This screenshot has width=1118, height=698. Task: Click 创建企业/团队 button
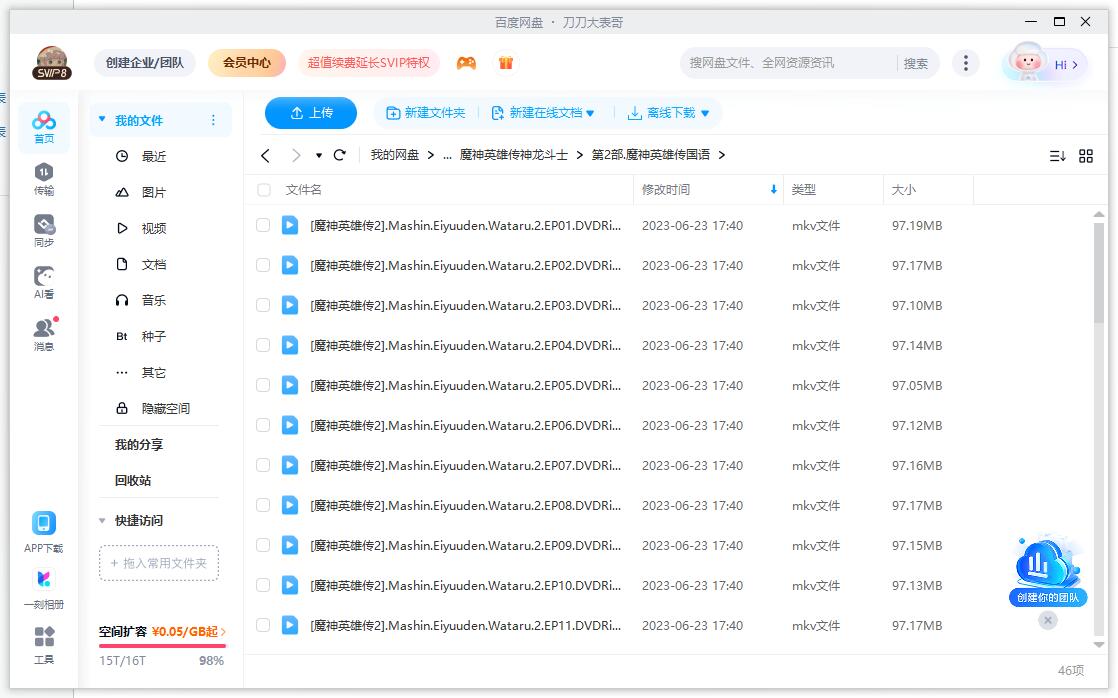pos(145,63)
